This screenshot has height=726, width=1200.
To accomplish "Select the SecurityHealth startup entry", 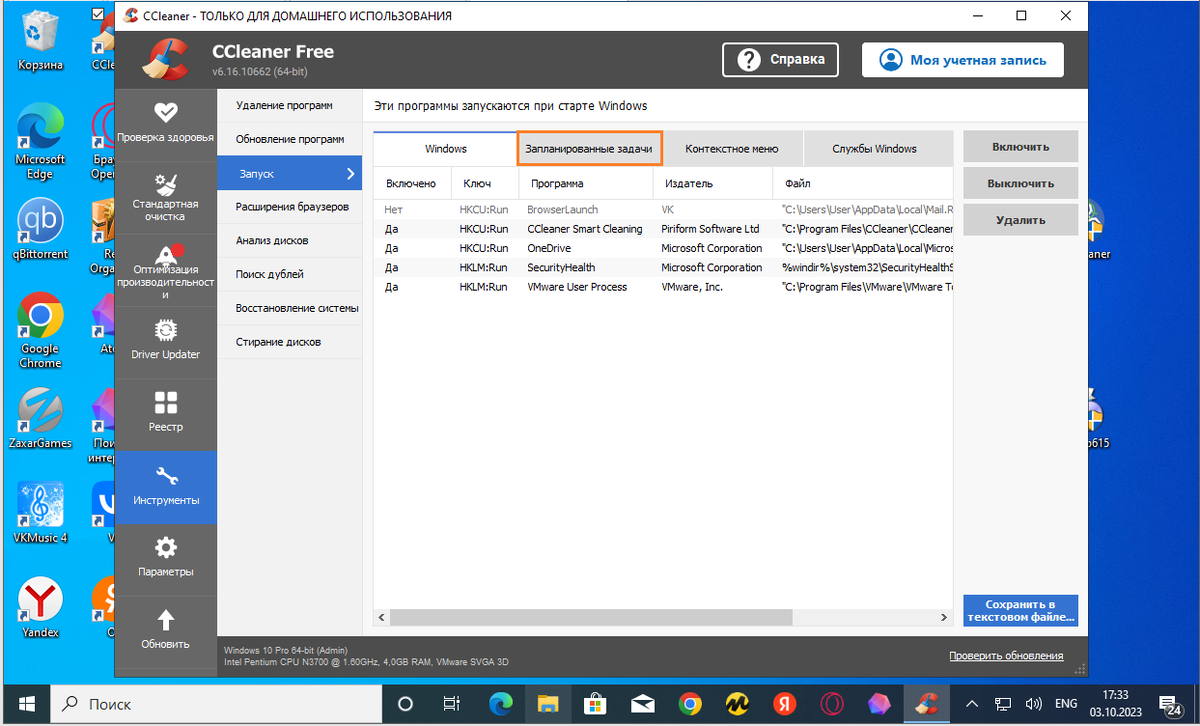I will click(x=664, y=267).
